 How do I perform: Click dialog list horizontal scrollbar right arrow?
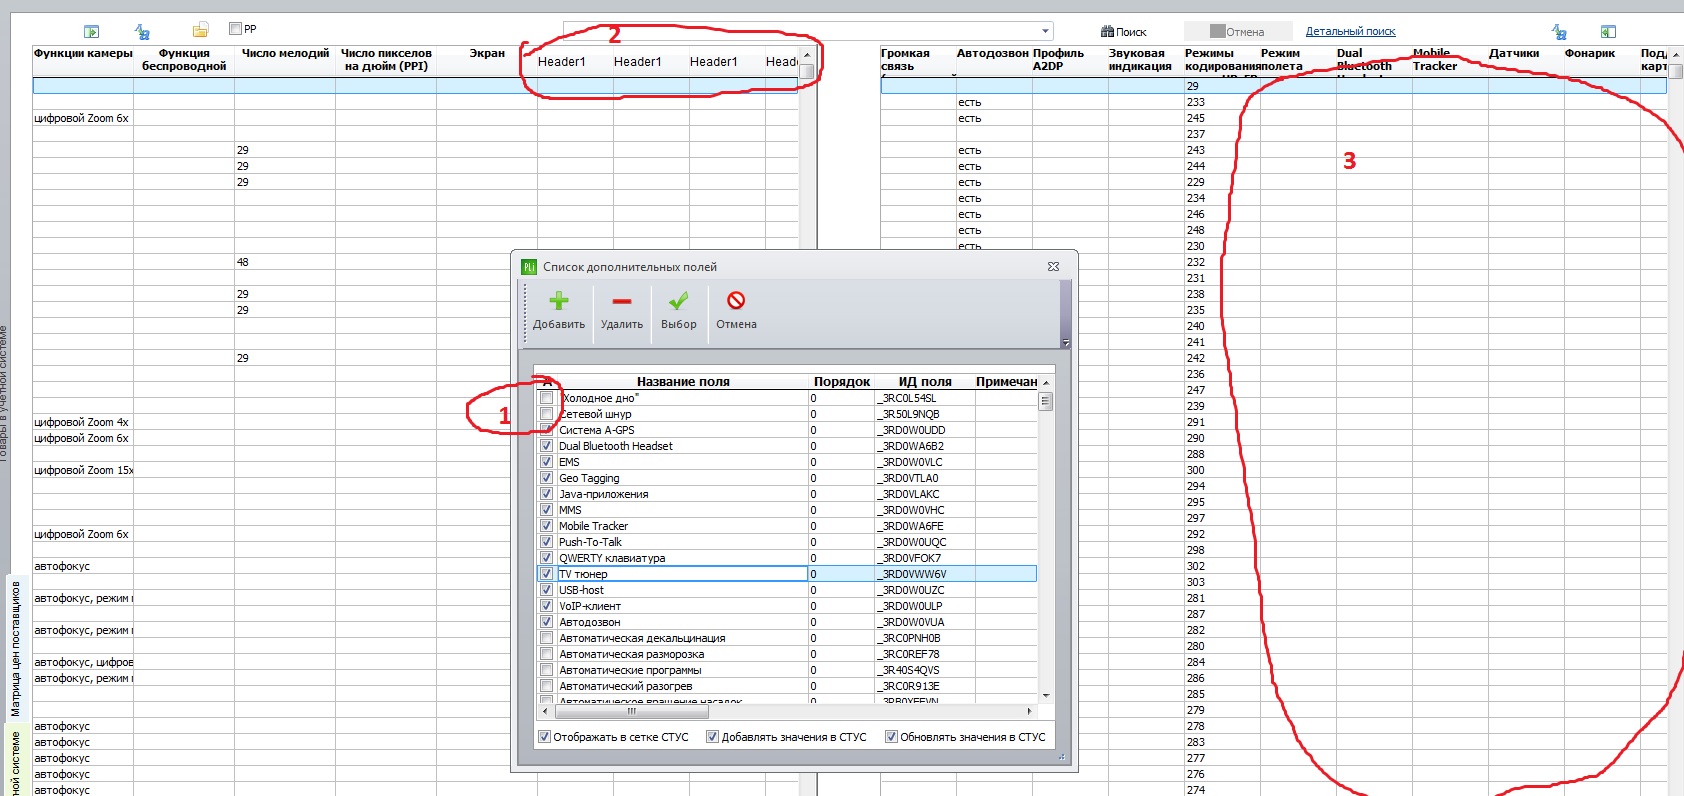(1029, 712)
